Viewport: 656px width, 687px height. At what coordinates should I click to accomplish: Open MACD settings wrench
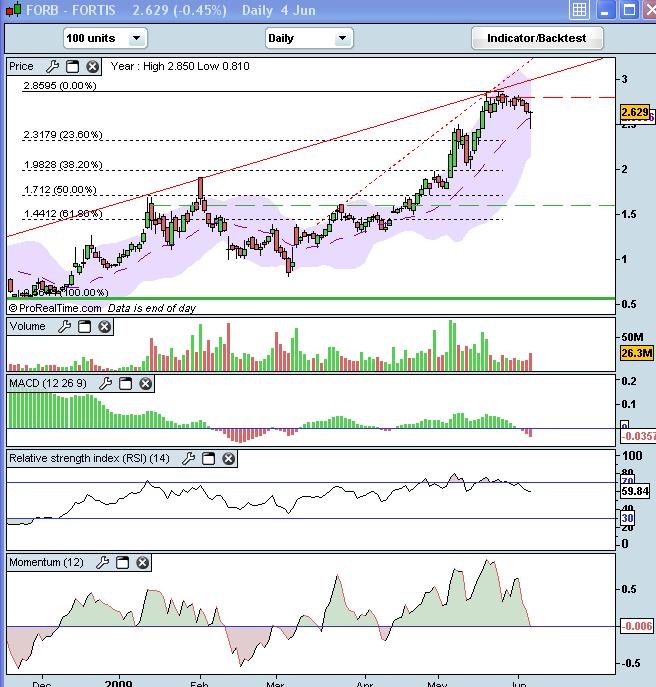(x=105, y=384)
